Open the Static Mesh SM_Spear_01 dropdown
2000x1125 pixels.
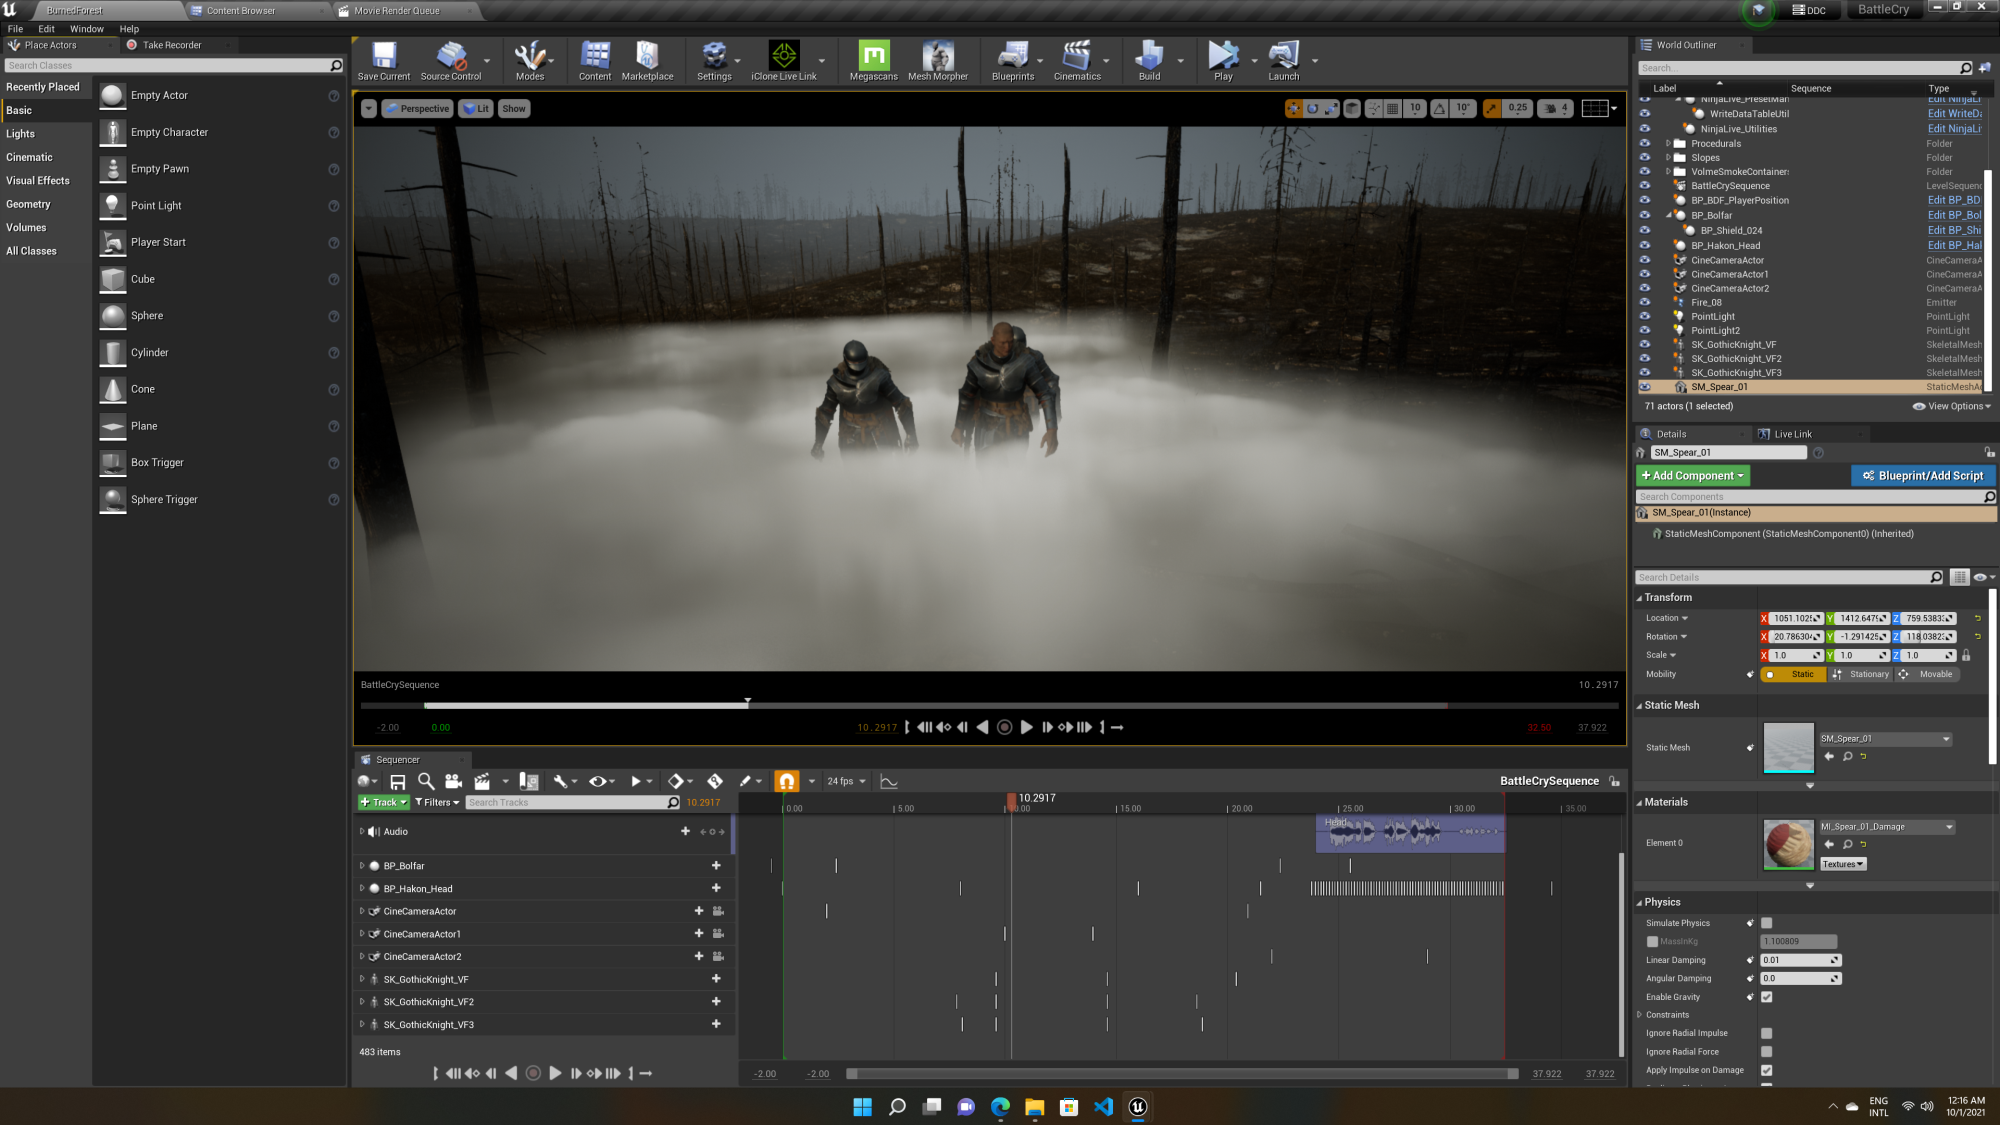(x=1886, y=739)
